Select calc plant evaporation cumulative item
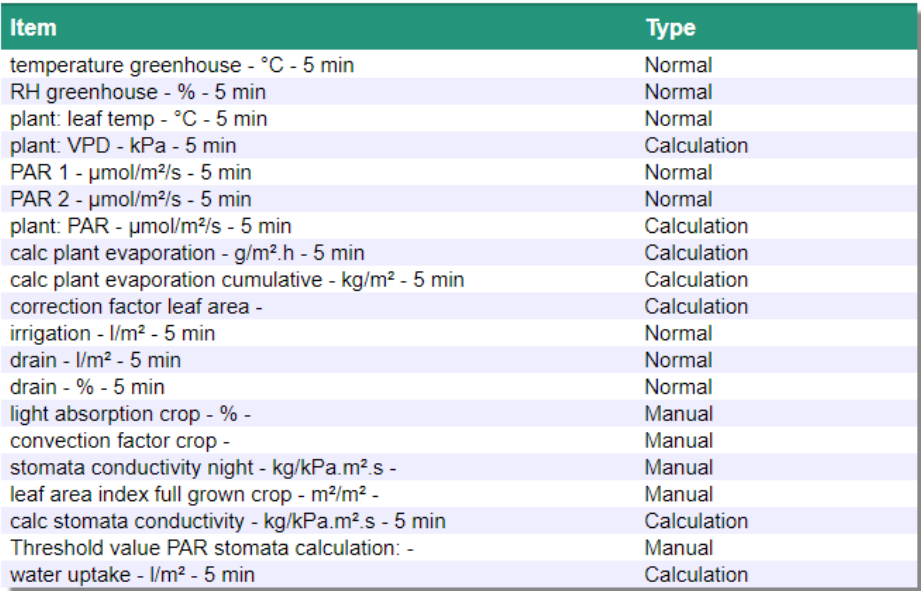 point(237,280)
